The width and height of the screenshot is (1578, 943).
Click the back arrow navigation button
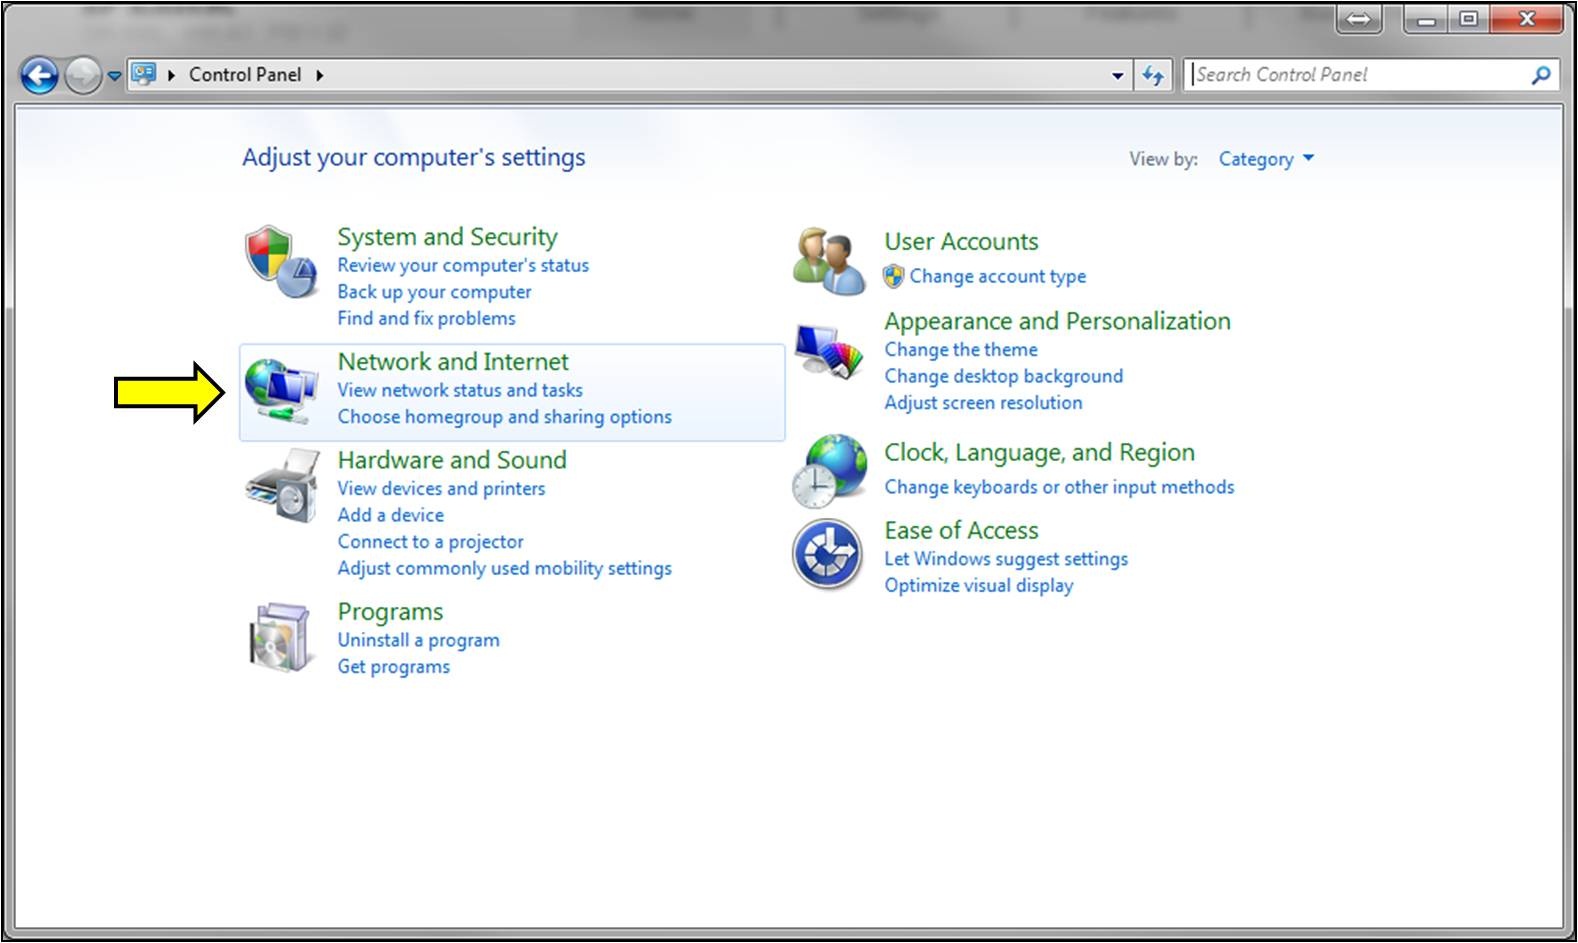coord(40,75)
